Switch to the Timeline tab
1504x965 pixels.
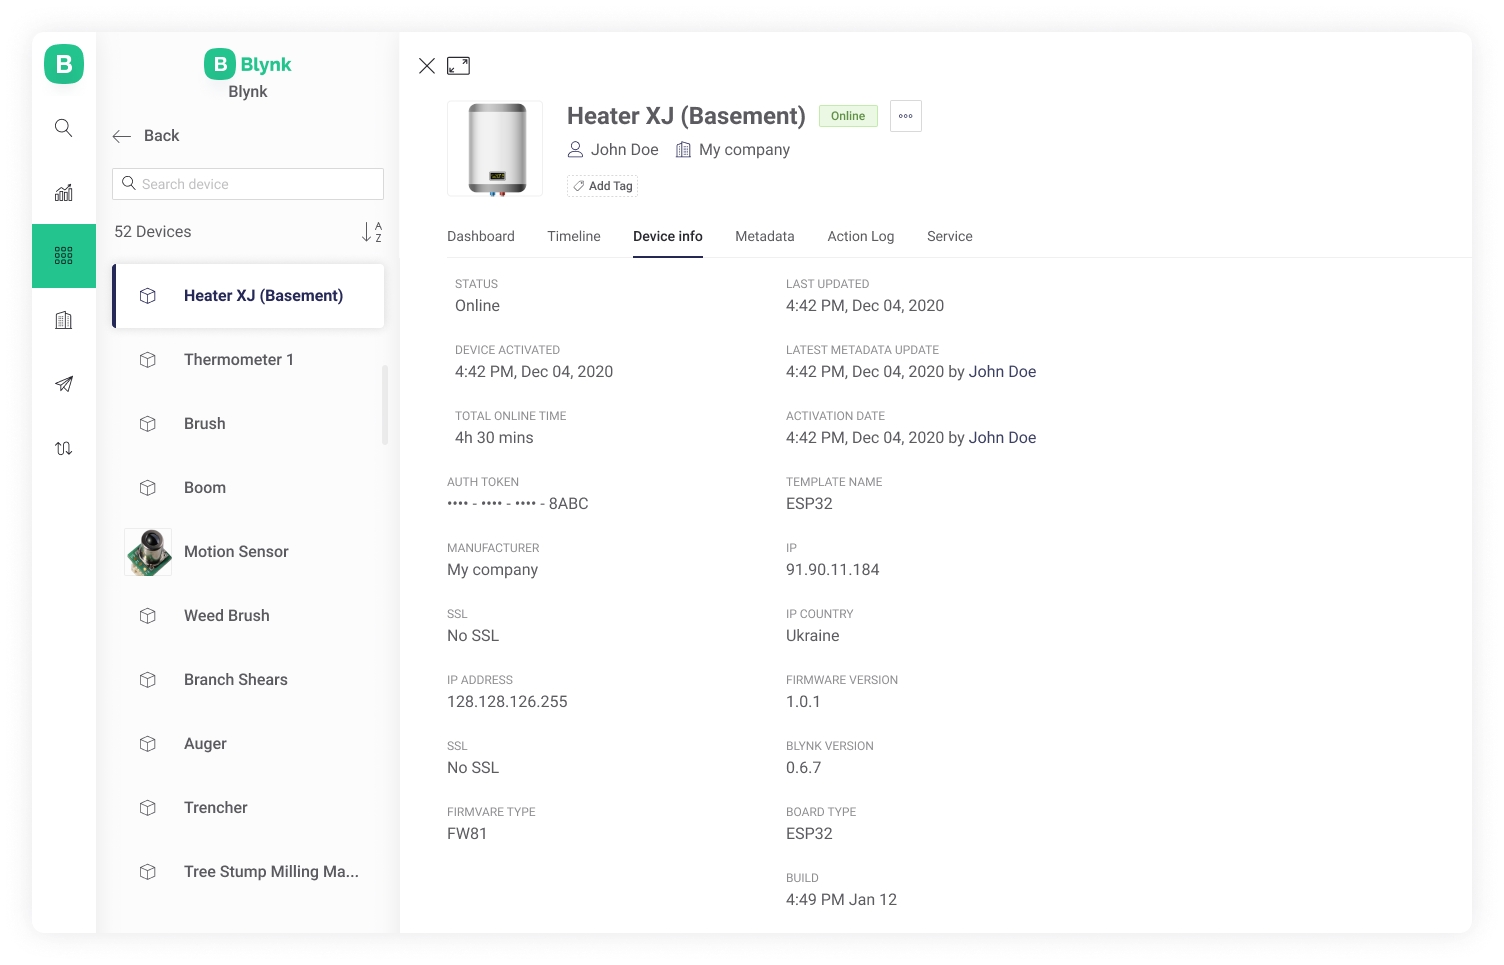click(x=573, y=237)
